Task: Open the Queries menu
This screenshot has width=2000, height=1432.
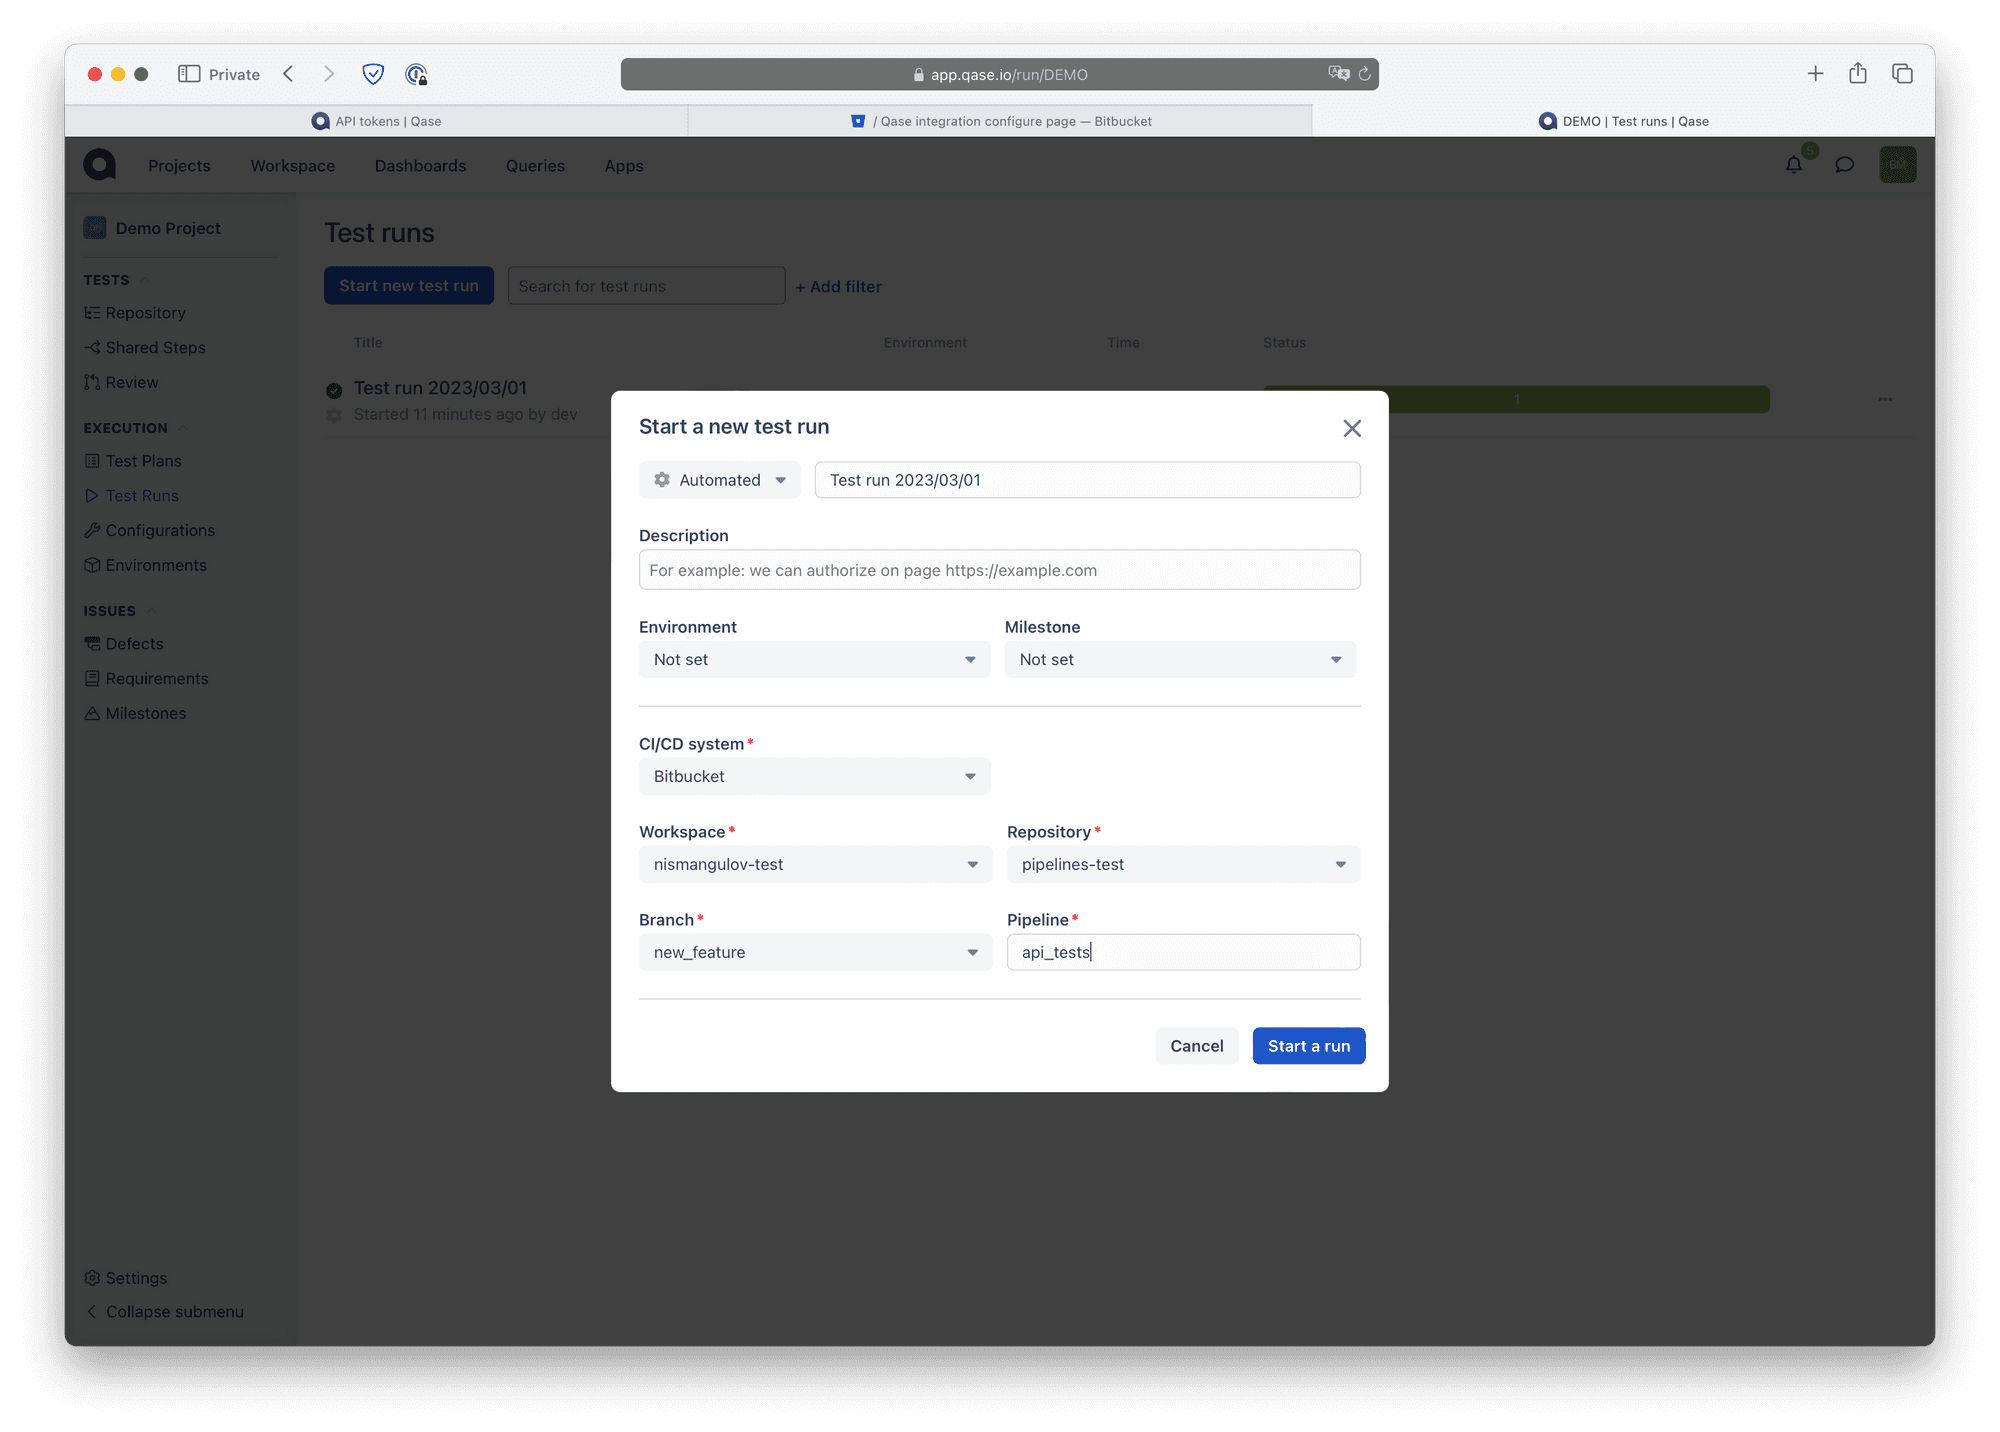Action: click(535, 166)
